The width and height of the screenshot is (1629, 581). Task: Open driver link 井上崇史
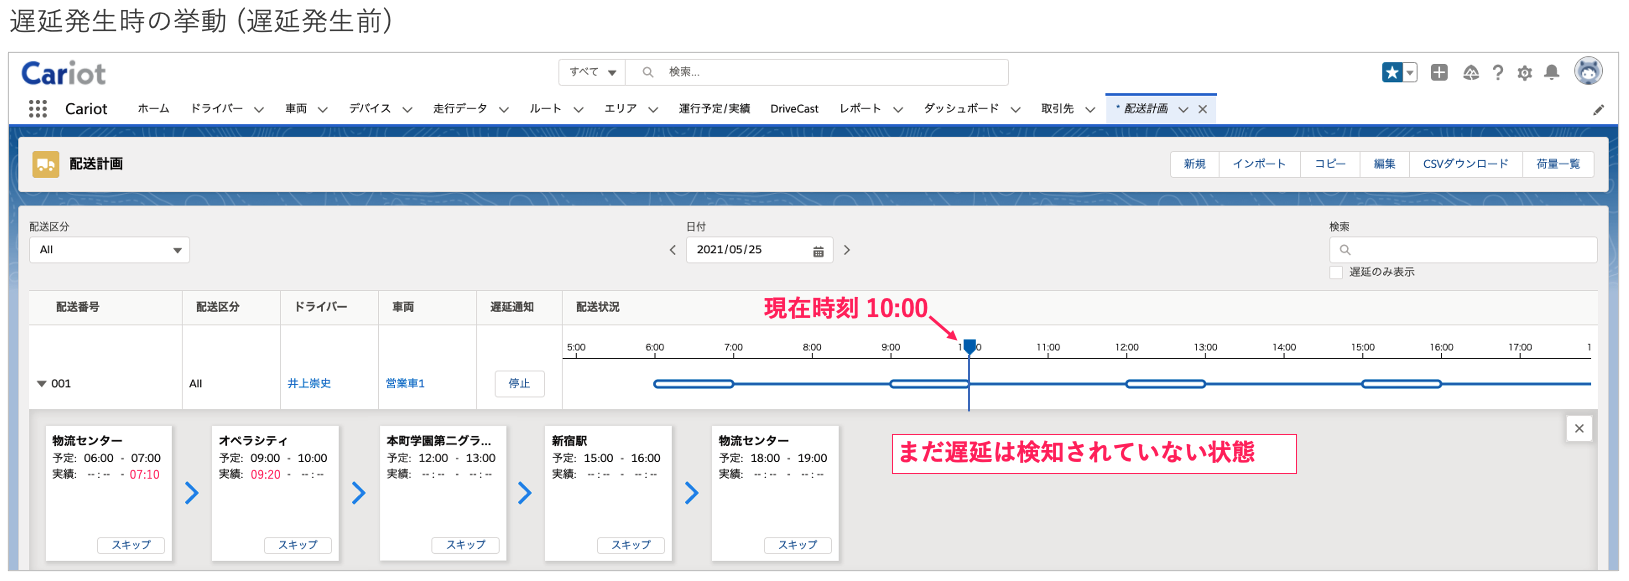pyautogui.click(x=309, y=384)
